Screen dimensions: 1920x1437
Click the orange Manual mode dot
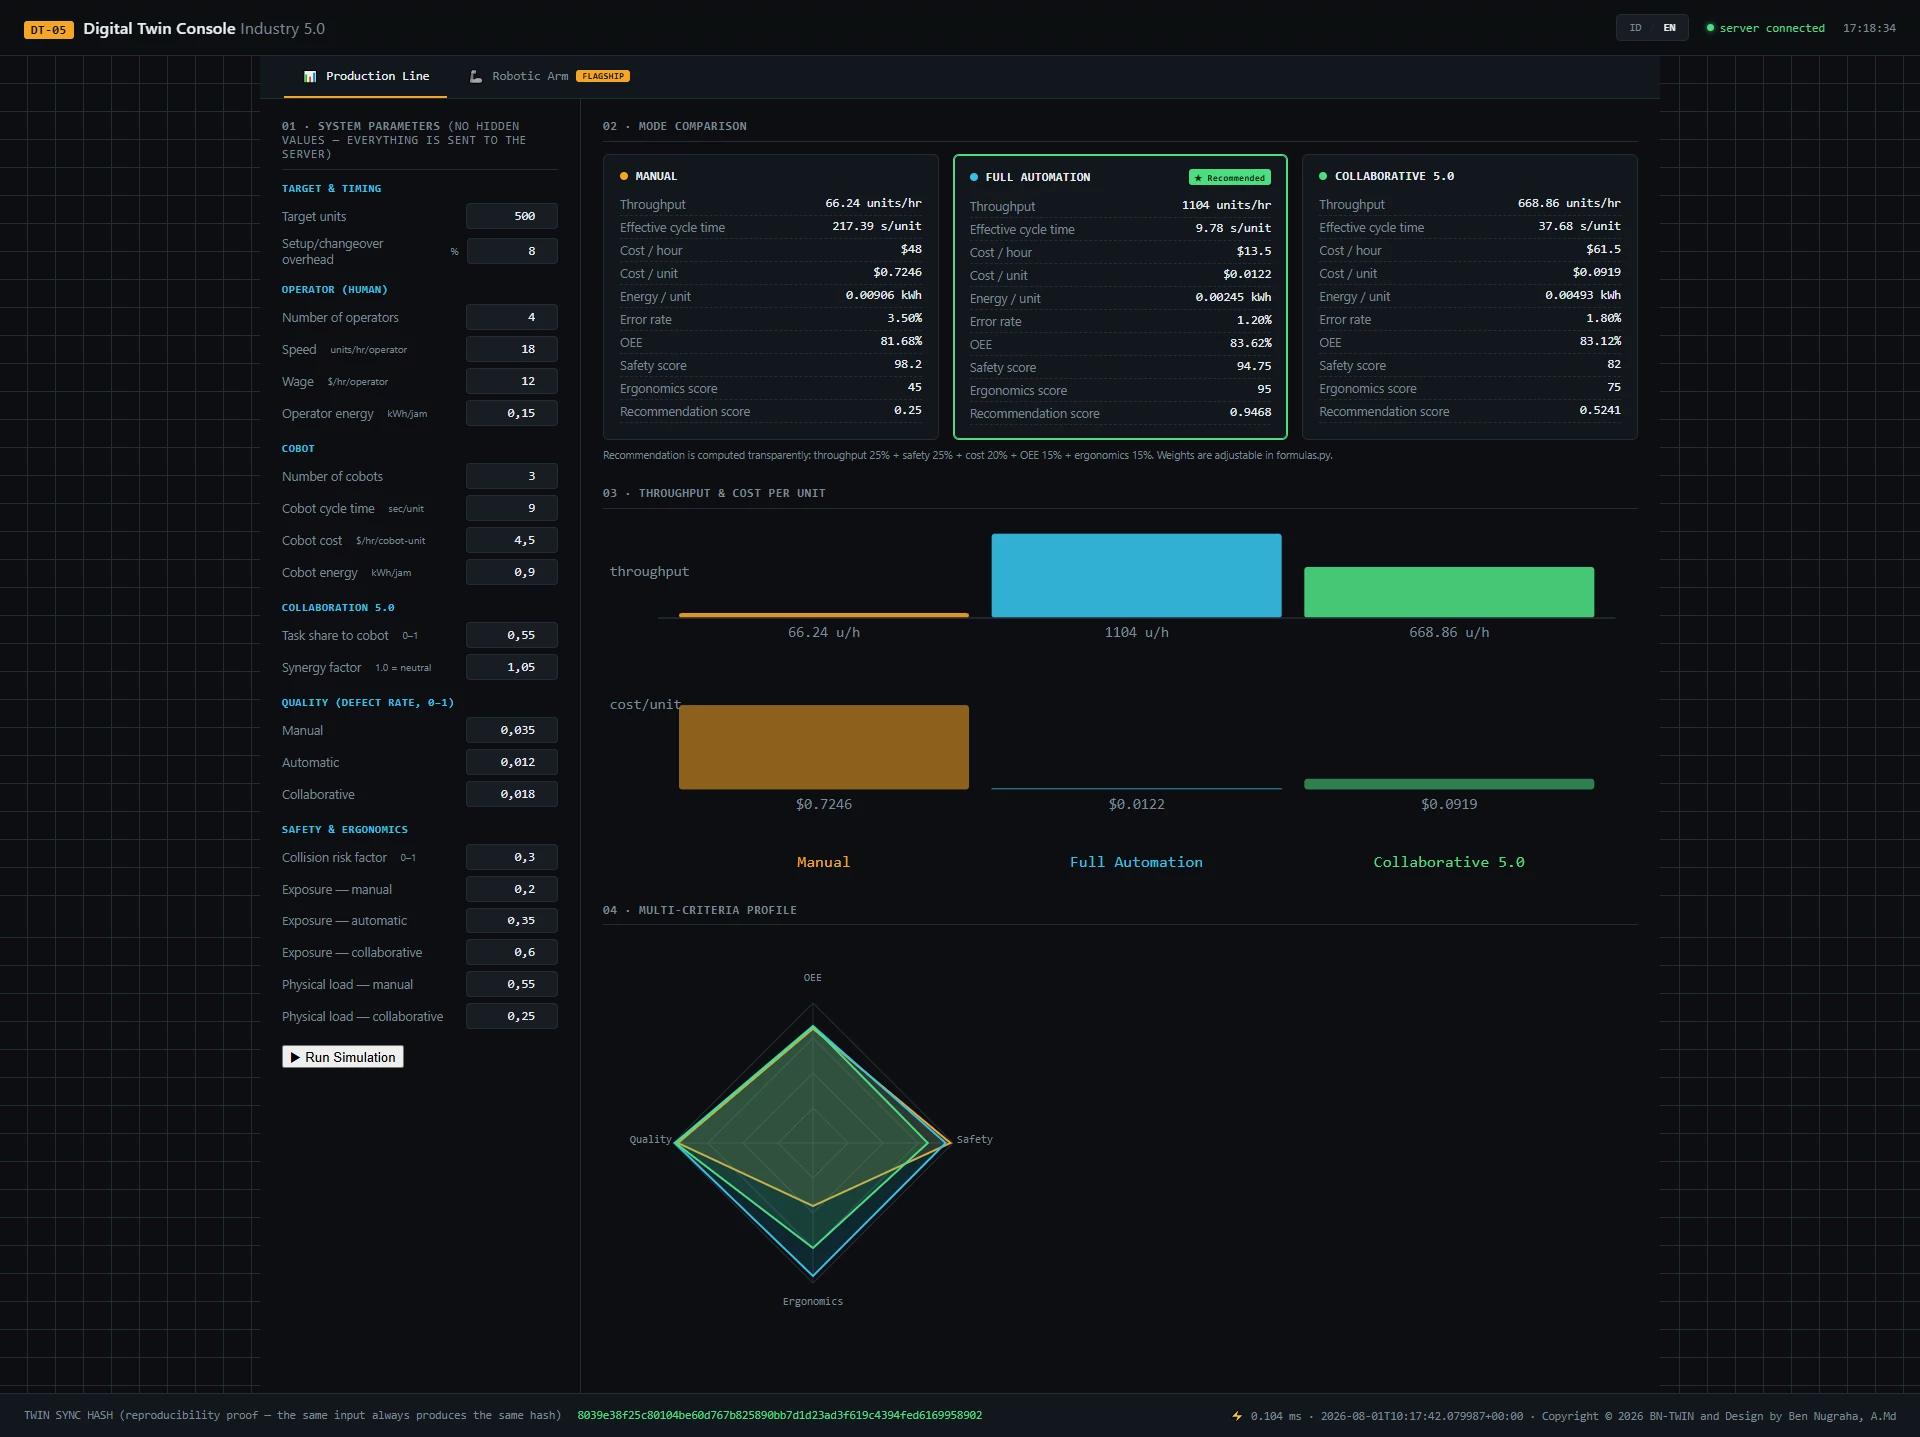[x=624, y=176]
